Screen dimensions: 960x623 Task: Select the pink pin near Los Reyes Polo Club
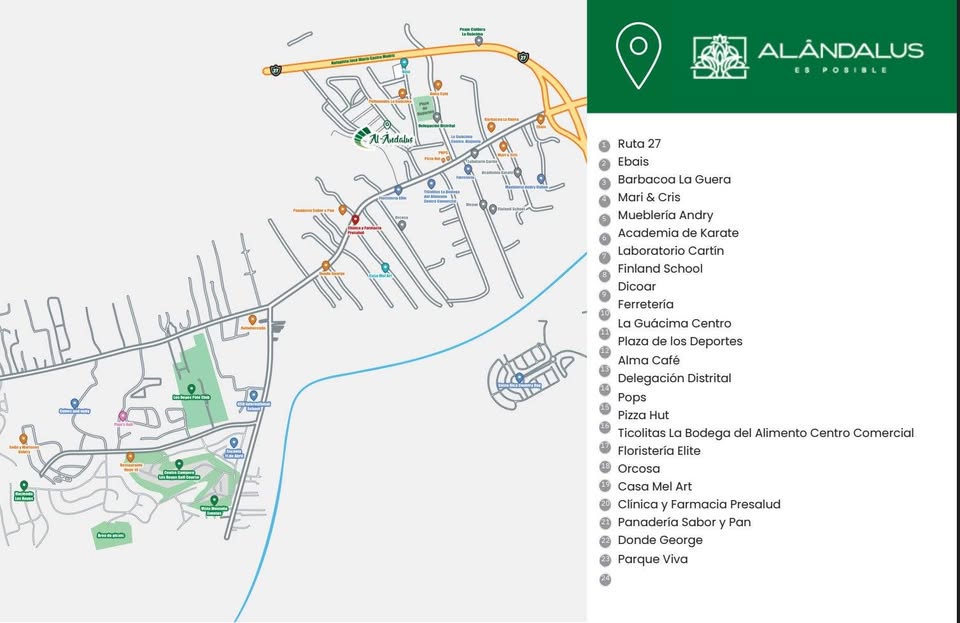[x=122, y=416]
